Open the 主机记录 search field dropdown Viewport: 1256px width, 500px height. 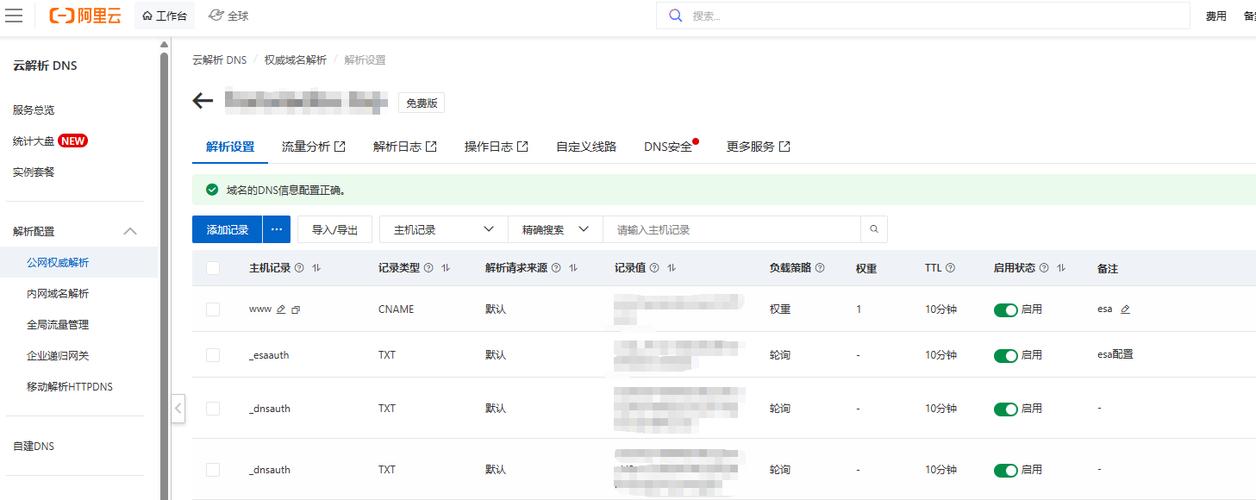point(443,229)
